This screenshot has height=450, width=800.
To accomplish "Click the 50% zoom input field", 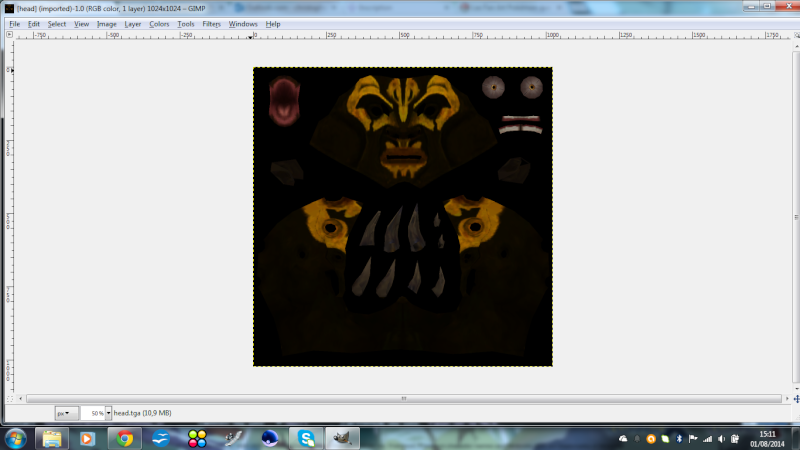I will (x=93, y=413).
